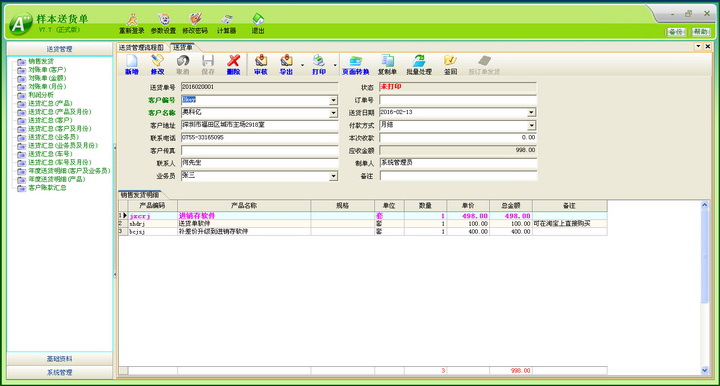Viewport: 720px width, 386px height.
Task: Launch the 计算器 (calculator) tool
Action: tap(226, 23)
